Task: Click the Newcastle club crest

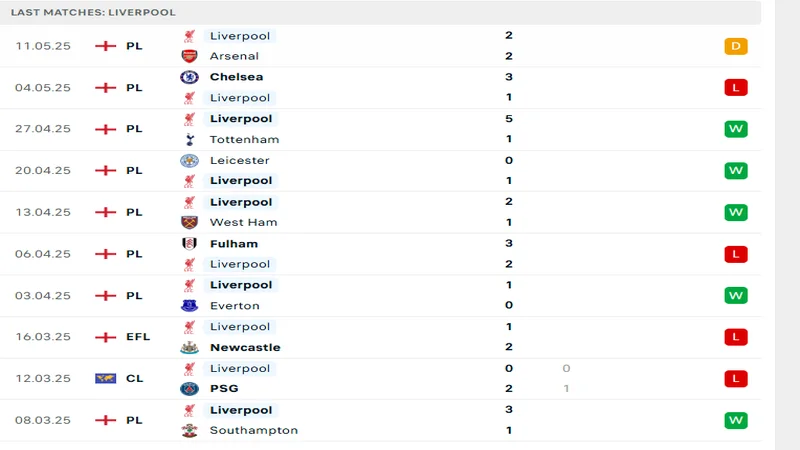Action: 189,347
